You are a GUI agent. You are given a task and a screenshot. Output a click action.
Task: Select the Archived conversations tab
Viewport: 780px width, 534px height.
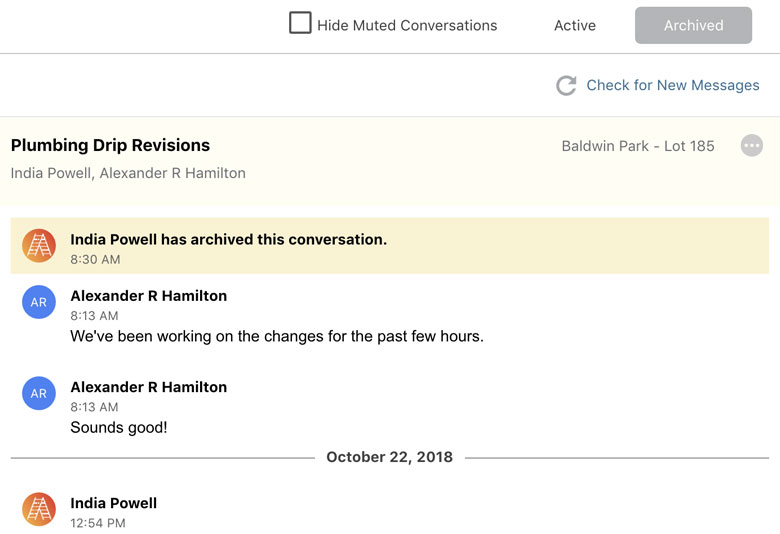click(693, 26)
